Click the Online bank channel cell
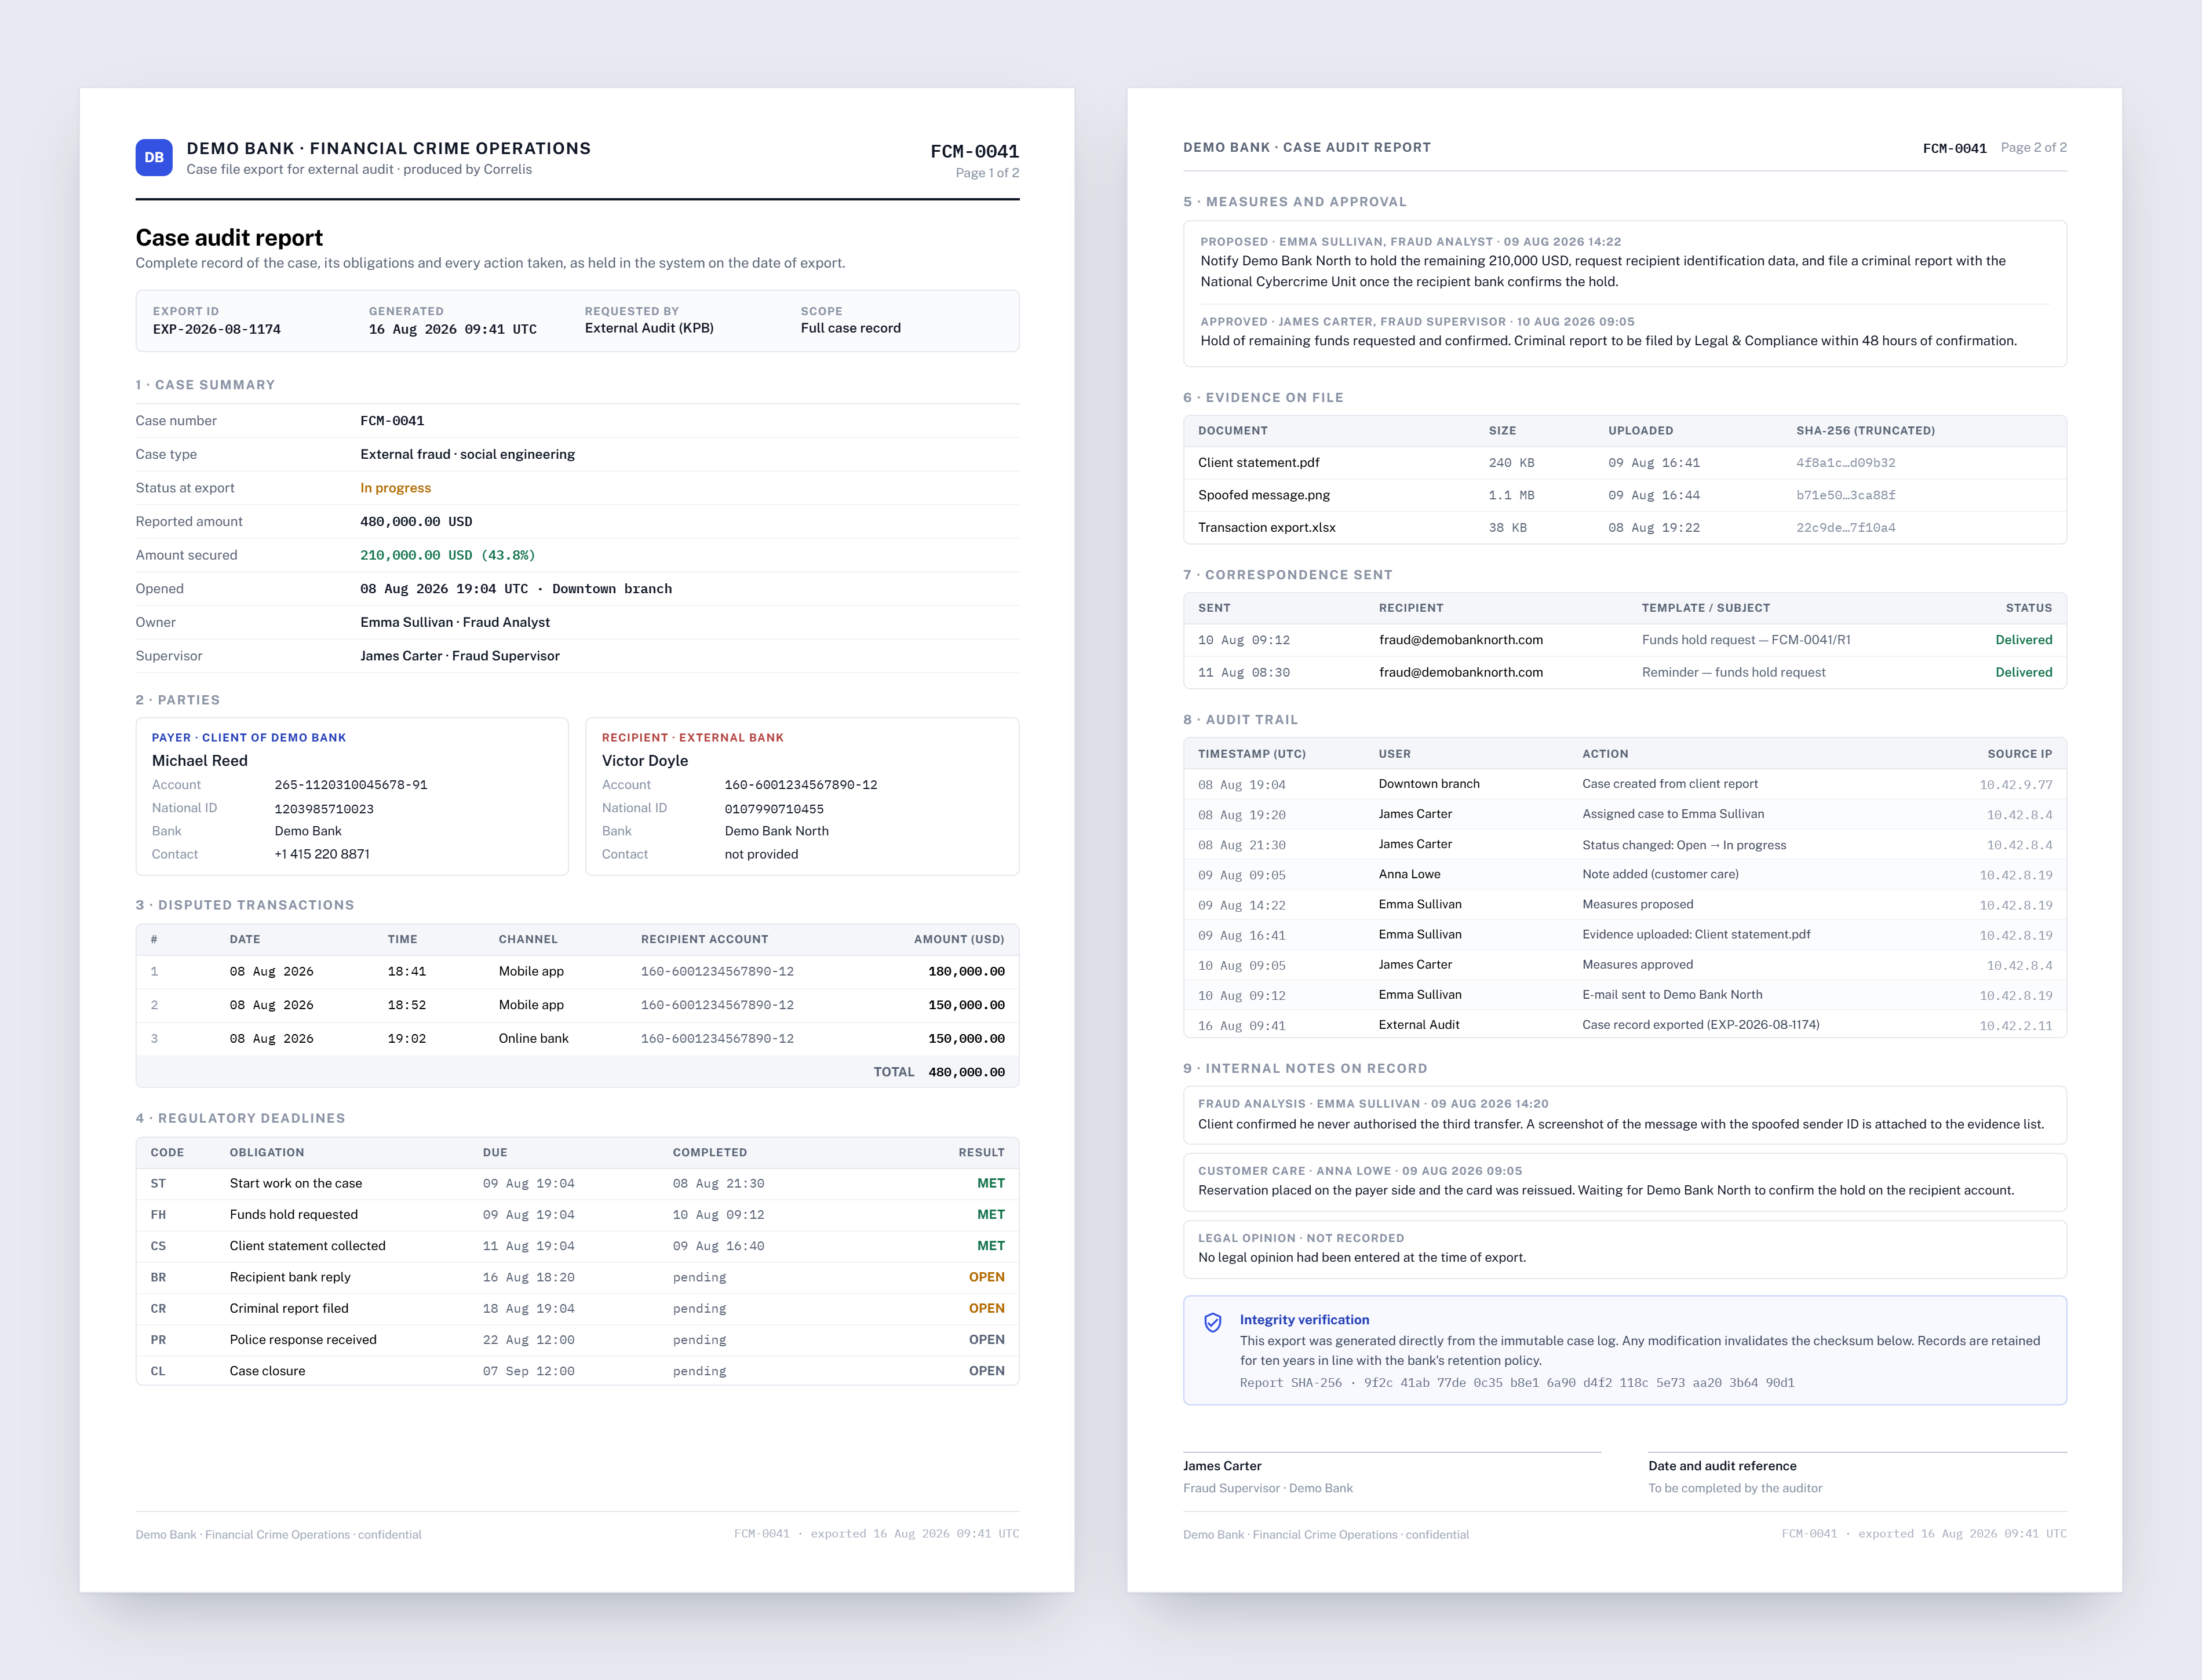 pyautogui.click(x=533, y=1038)
